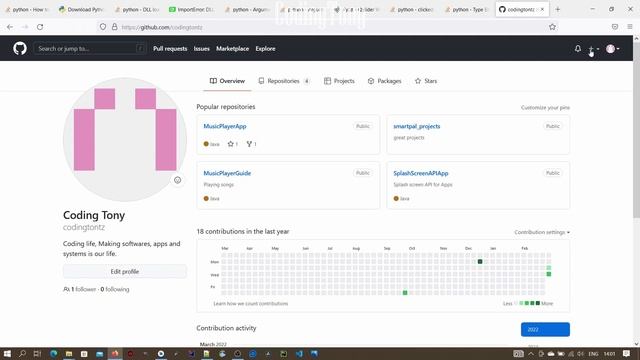
Task: Select the Overview tab
Action: click(227, 81)
